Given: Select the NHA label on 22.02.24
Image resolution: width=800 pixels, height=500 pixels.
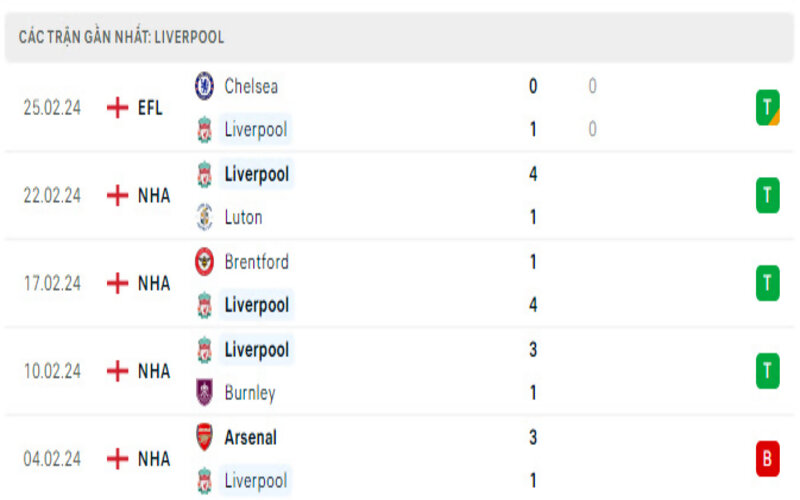Looking at the screenshot, I should click(154, 195).
